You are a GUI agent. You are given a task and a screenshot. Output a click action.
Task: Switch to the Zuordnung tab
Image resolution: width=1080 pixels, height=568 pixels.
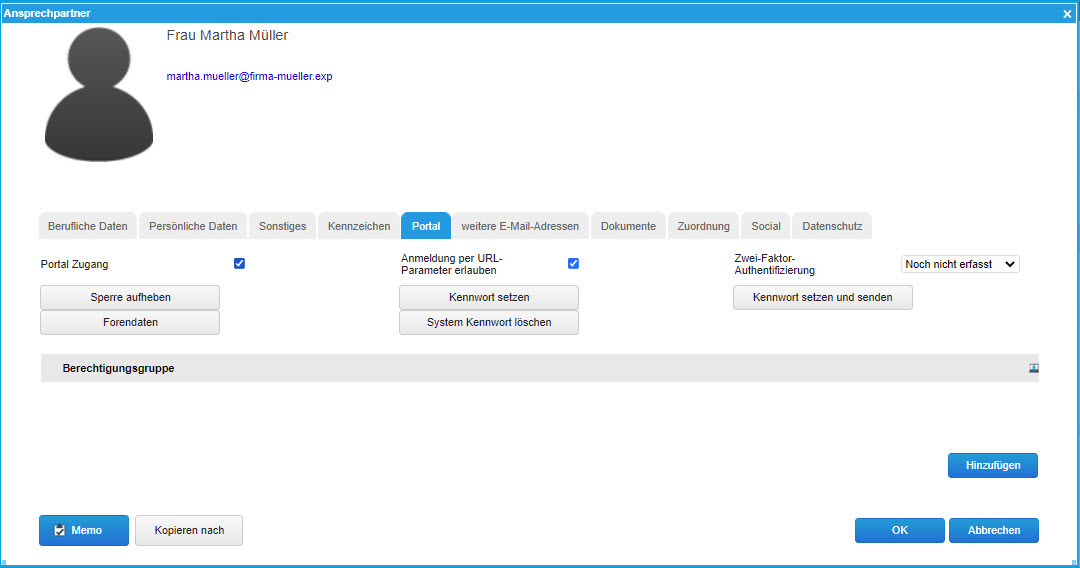pos(703,226)
